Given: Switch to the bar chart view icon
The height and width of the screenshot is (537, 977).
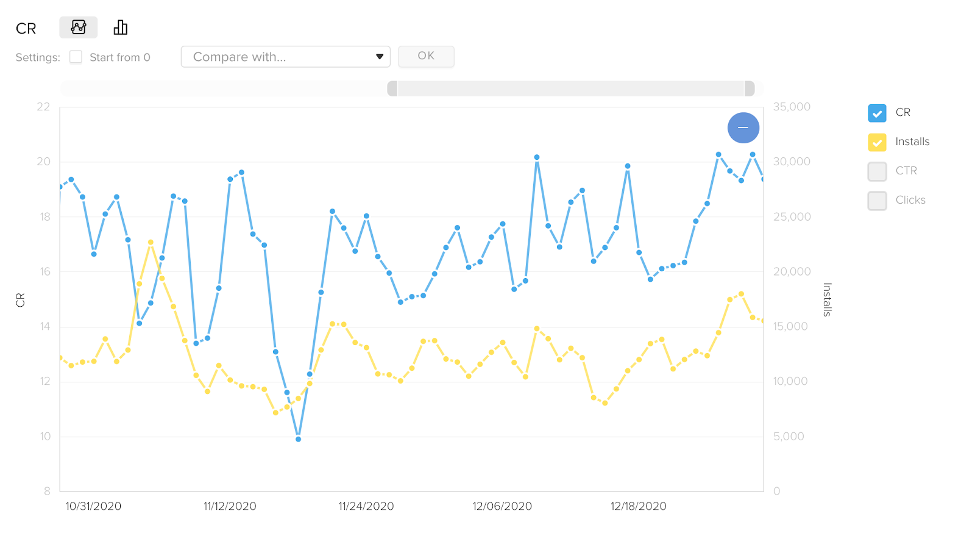Looking at the screenshot, I should [120, 27].
